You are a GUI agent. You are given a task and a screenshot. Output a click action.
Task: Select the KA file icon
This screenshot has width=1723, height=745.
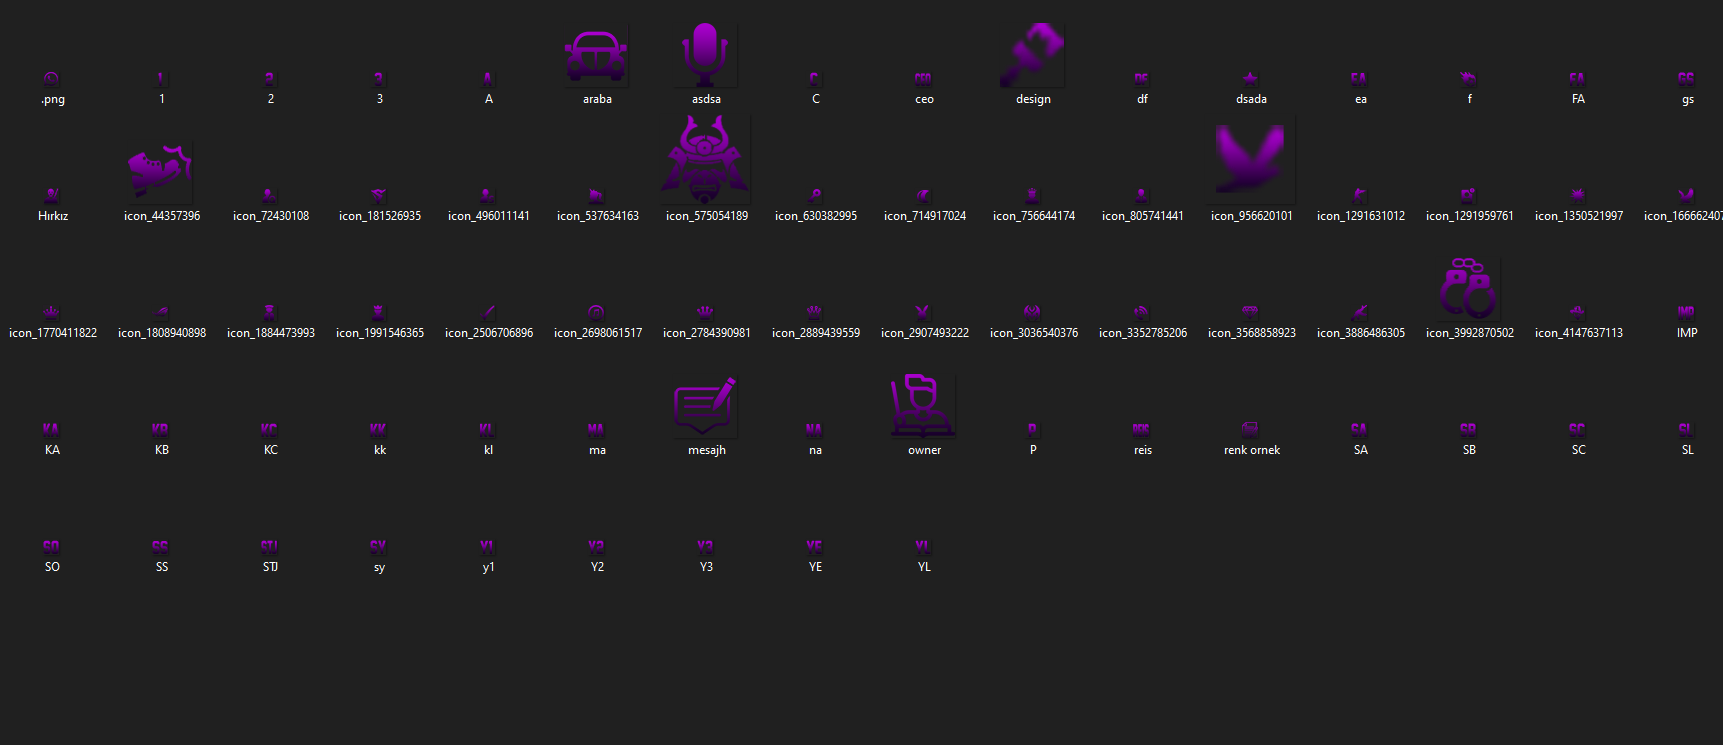(x=51, y=429)
